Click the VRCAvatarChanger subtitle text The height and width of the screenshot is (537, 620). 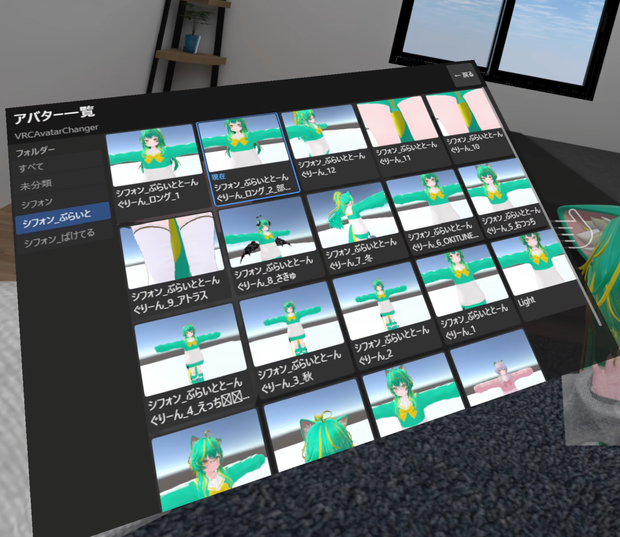tap(57, 133)
